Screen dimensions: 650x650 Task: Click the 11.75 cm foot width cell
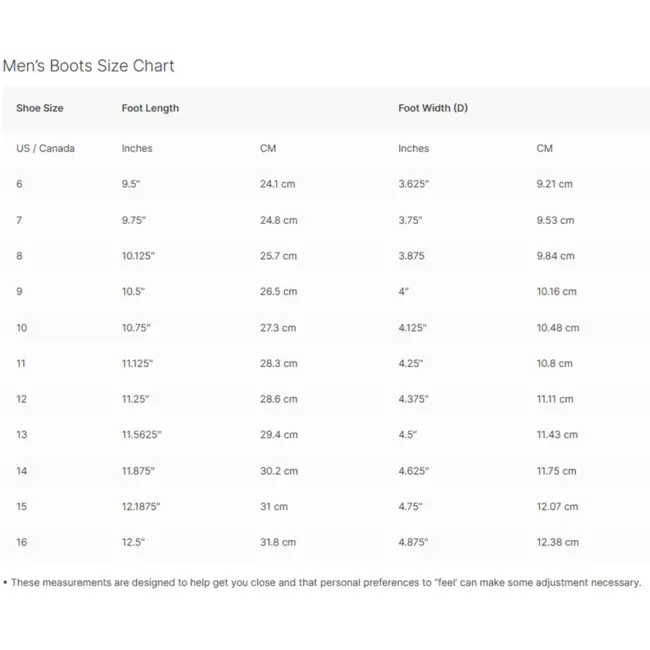click(556, 471)
